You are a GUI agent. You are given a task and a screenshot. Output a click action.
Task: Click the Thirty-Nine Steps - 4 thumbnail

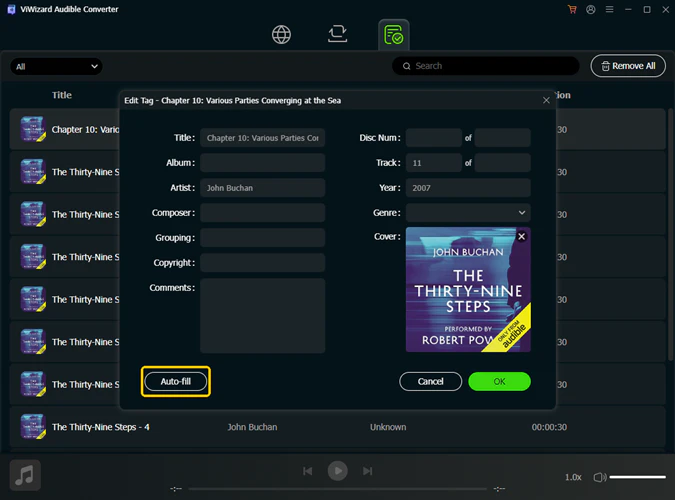point(33,426)
